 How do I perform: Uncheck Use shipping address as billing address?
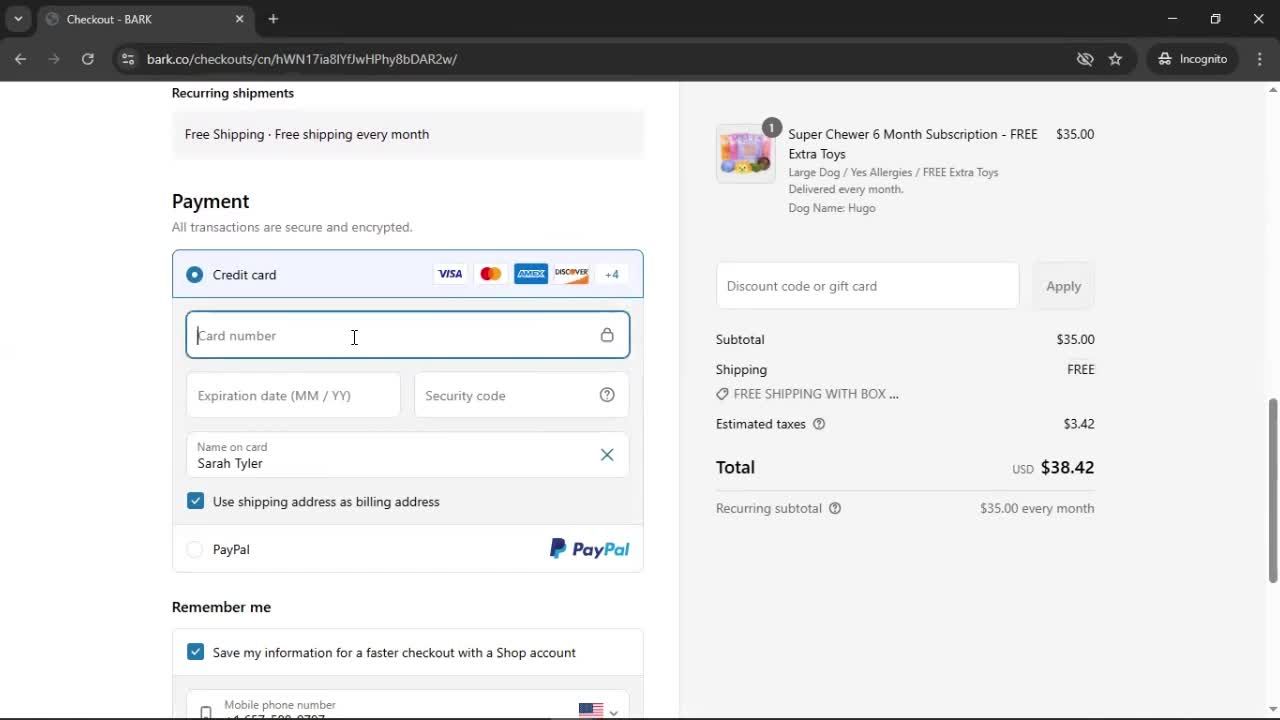(x=195, y=501)
